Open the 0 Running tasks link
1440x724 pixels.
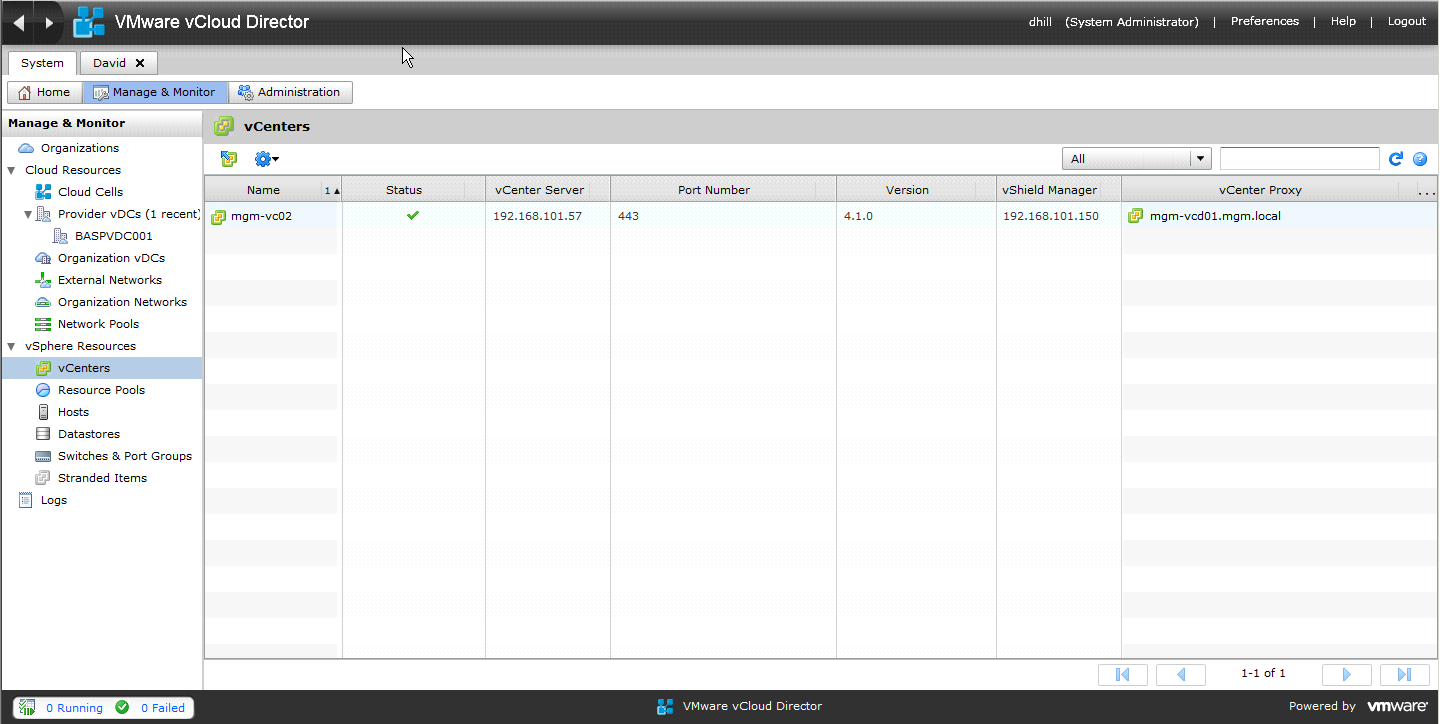pos(74,708)
